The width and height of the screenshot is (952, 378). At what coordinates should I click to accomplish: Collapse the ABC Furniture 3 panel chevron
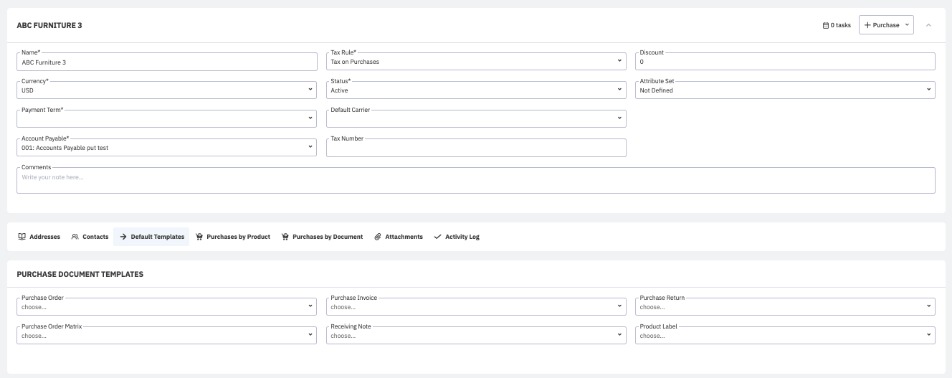[x=928, y=25]
